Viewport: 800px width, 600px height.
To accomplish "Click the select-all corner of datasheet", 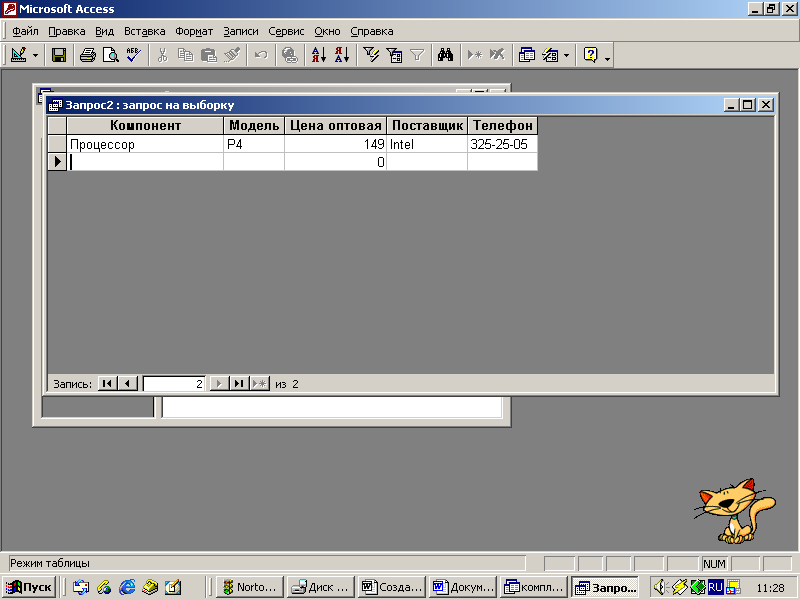I will (x=57, y=126).
